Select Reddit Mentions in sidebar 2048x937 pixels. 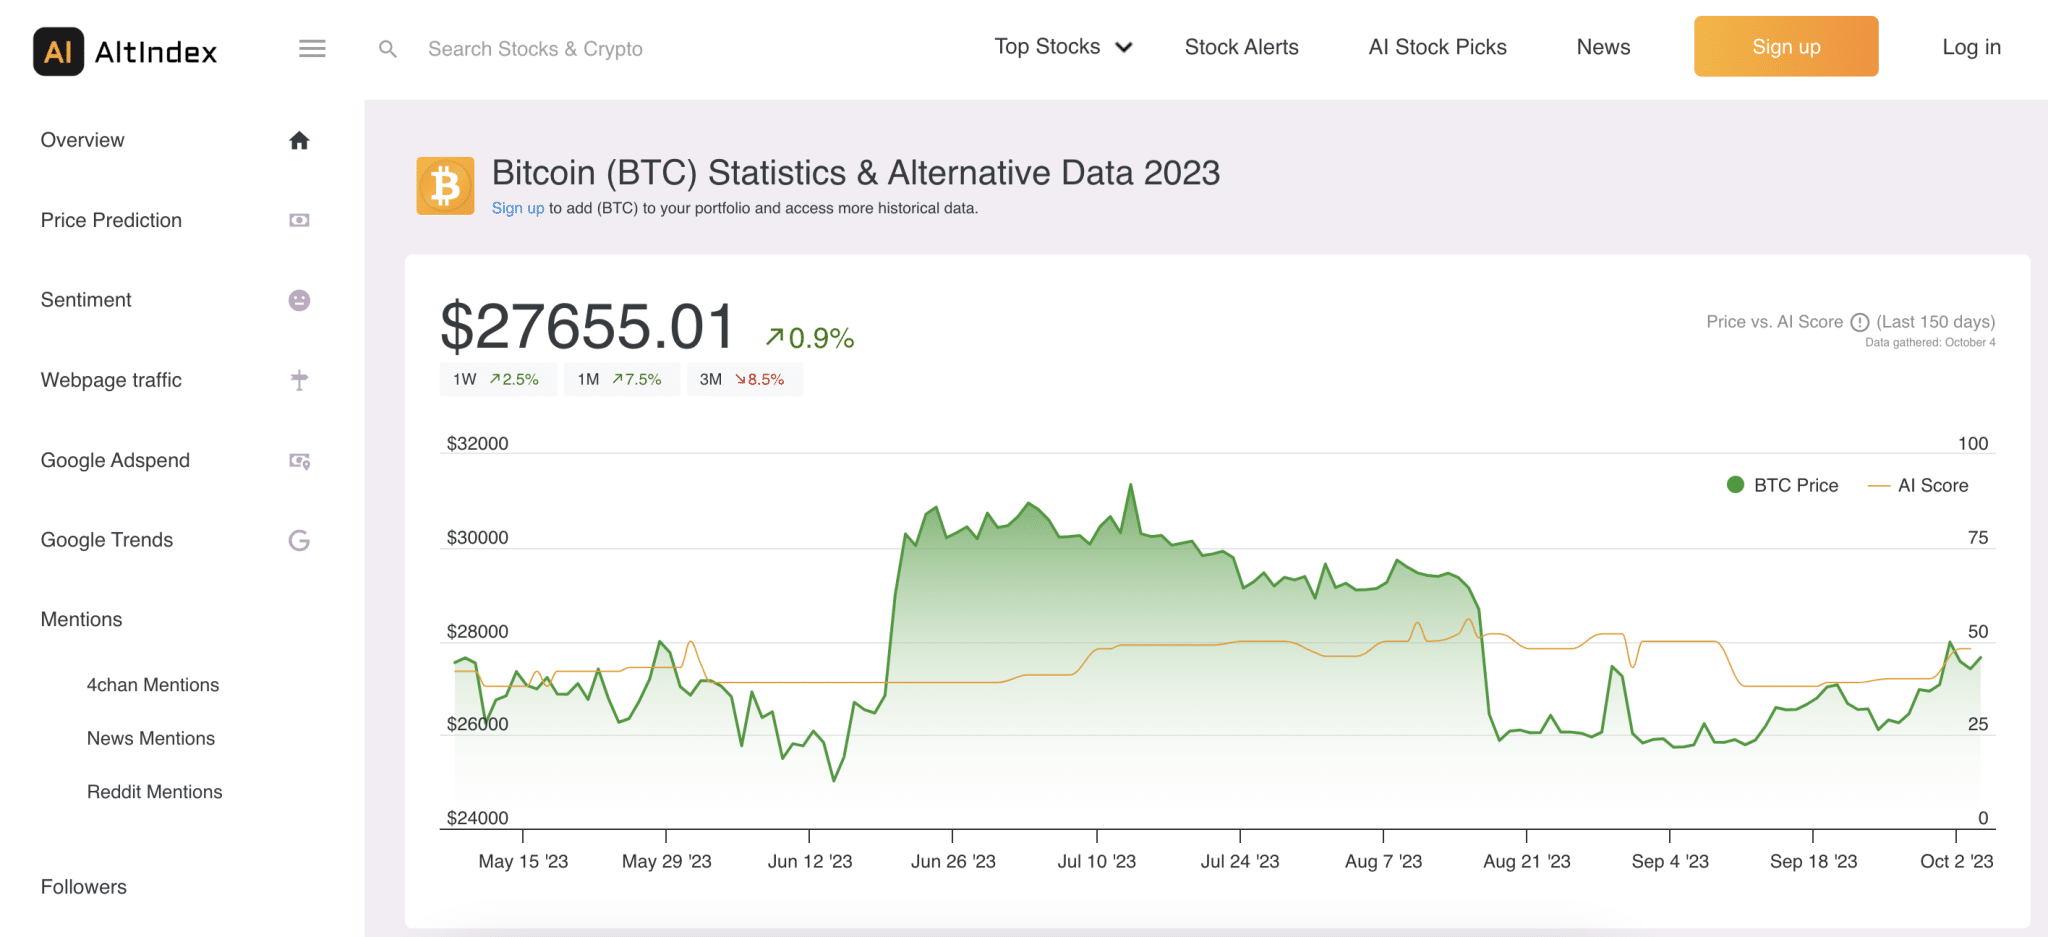click(154, 792)
